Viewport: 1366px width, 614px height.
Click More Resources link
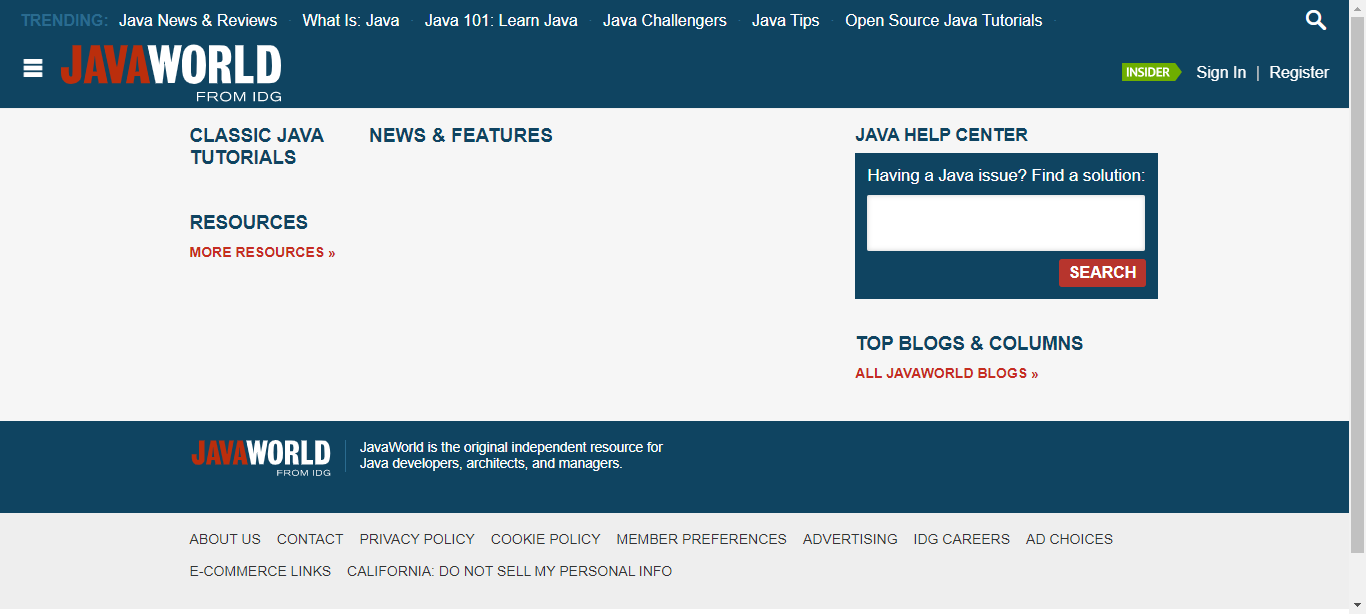pos(263,252)
